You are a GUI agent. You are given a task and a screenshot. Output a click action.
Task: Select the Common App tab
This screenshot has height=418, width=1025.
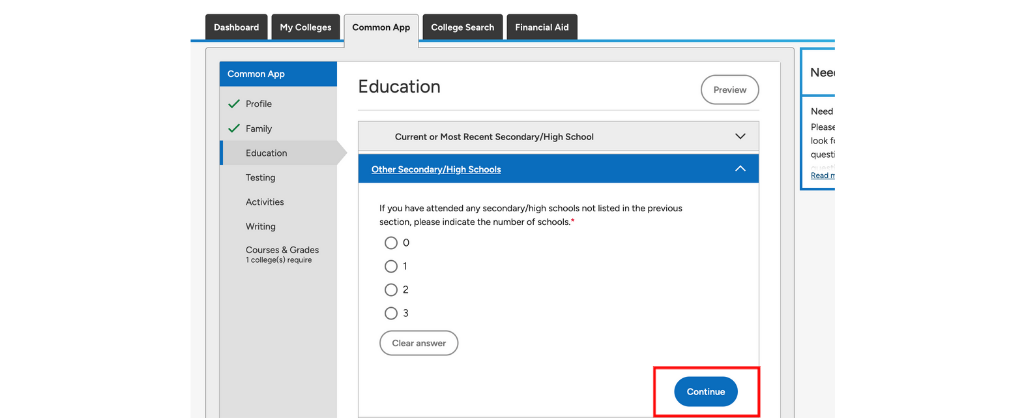[x=381, y=29]
